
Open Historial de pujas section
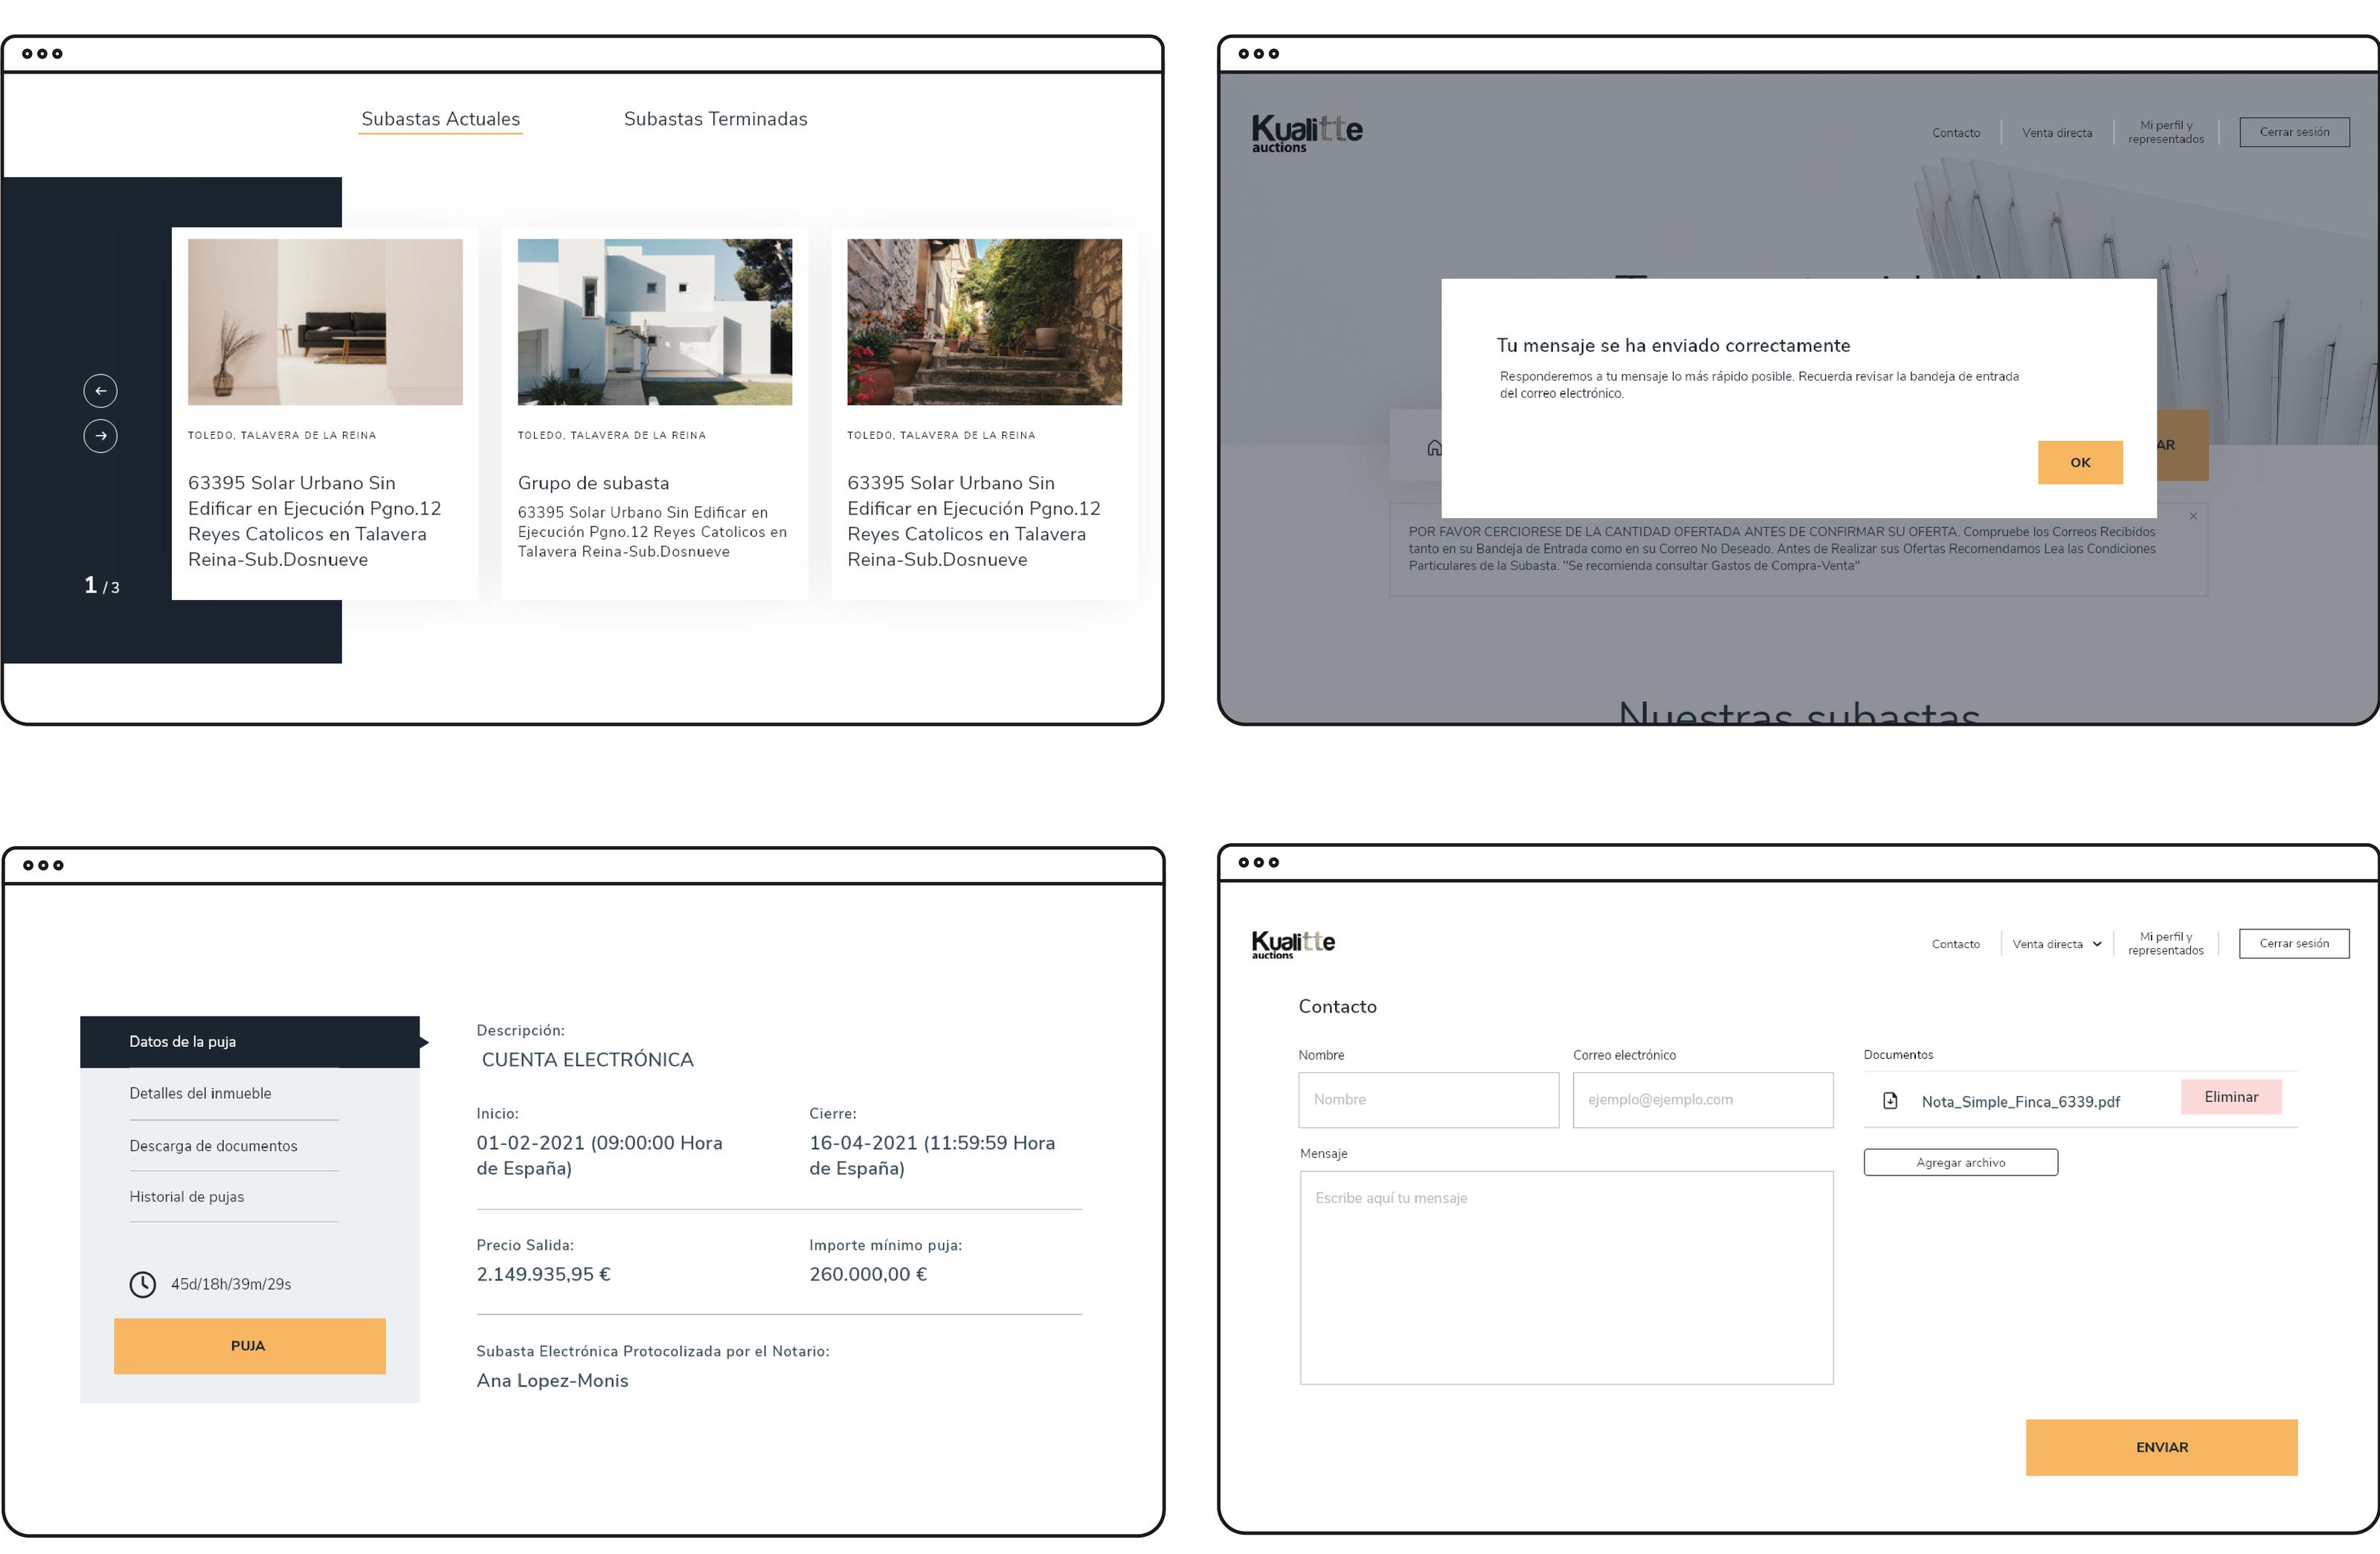186,1197
